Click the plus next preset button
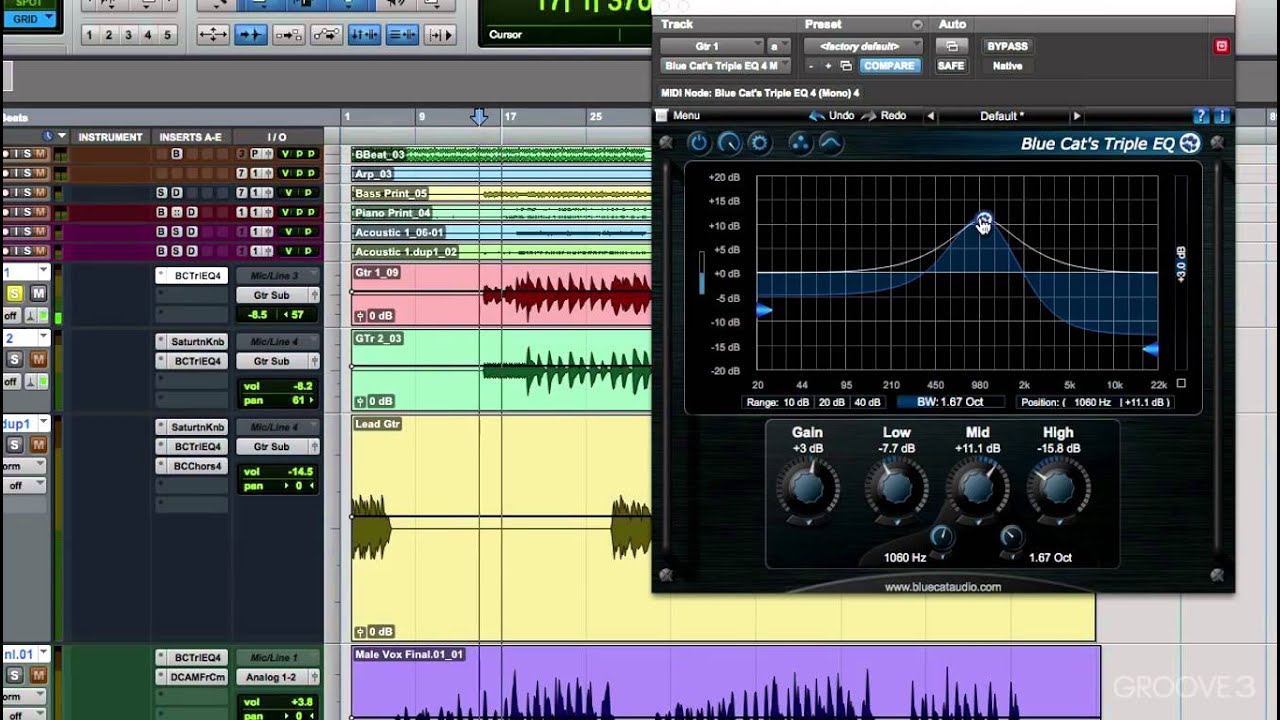This screenshot has height=720, width=1280. pyautogui.click(x=828, y=66)
